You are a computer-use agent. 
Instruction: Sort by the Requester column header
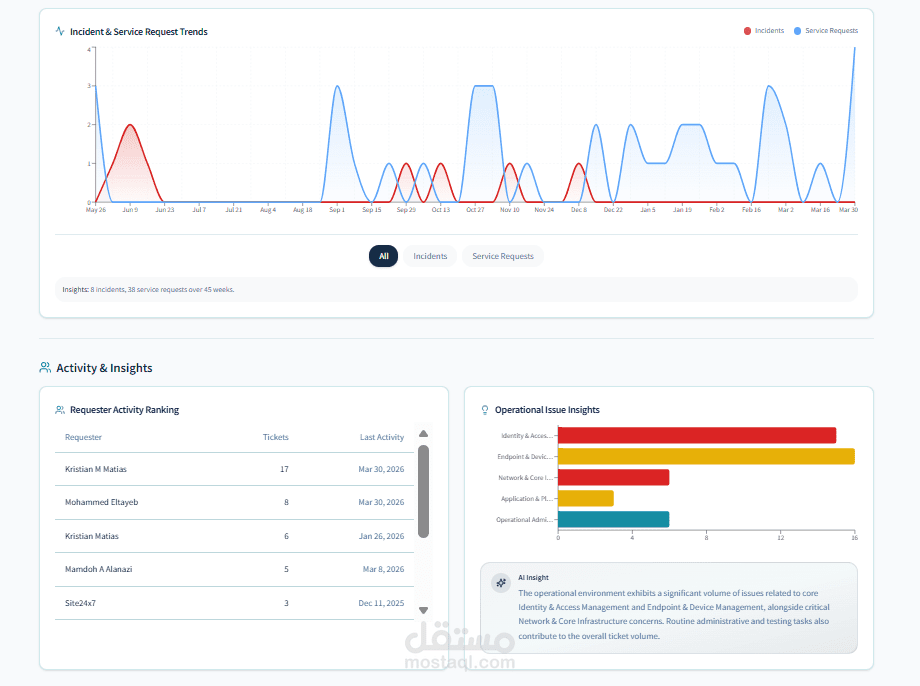83,437
